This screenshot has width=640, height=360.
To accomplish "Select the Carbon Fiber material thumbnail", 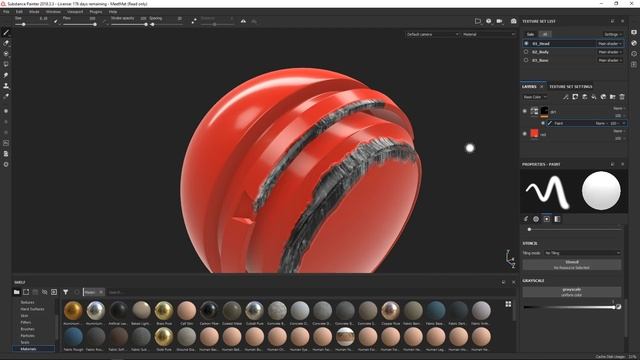I will coord(209,311).
